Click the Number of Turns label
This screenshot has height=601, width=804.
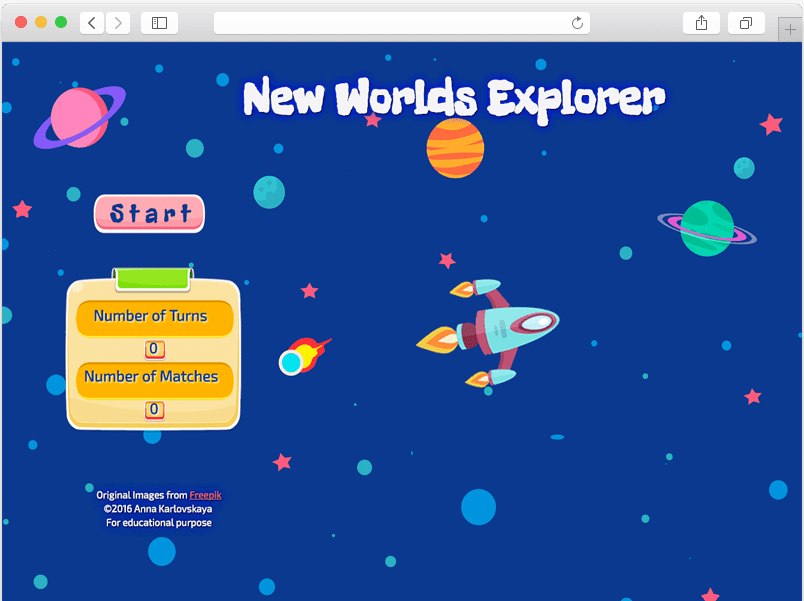(x=152, y=316)
